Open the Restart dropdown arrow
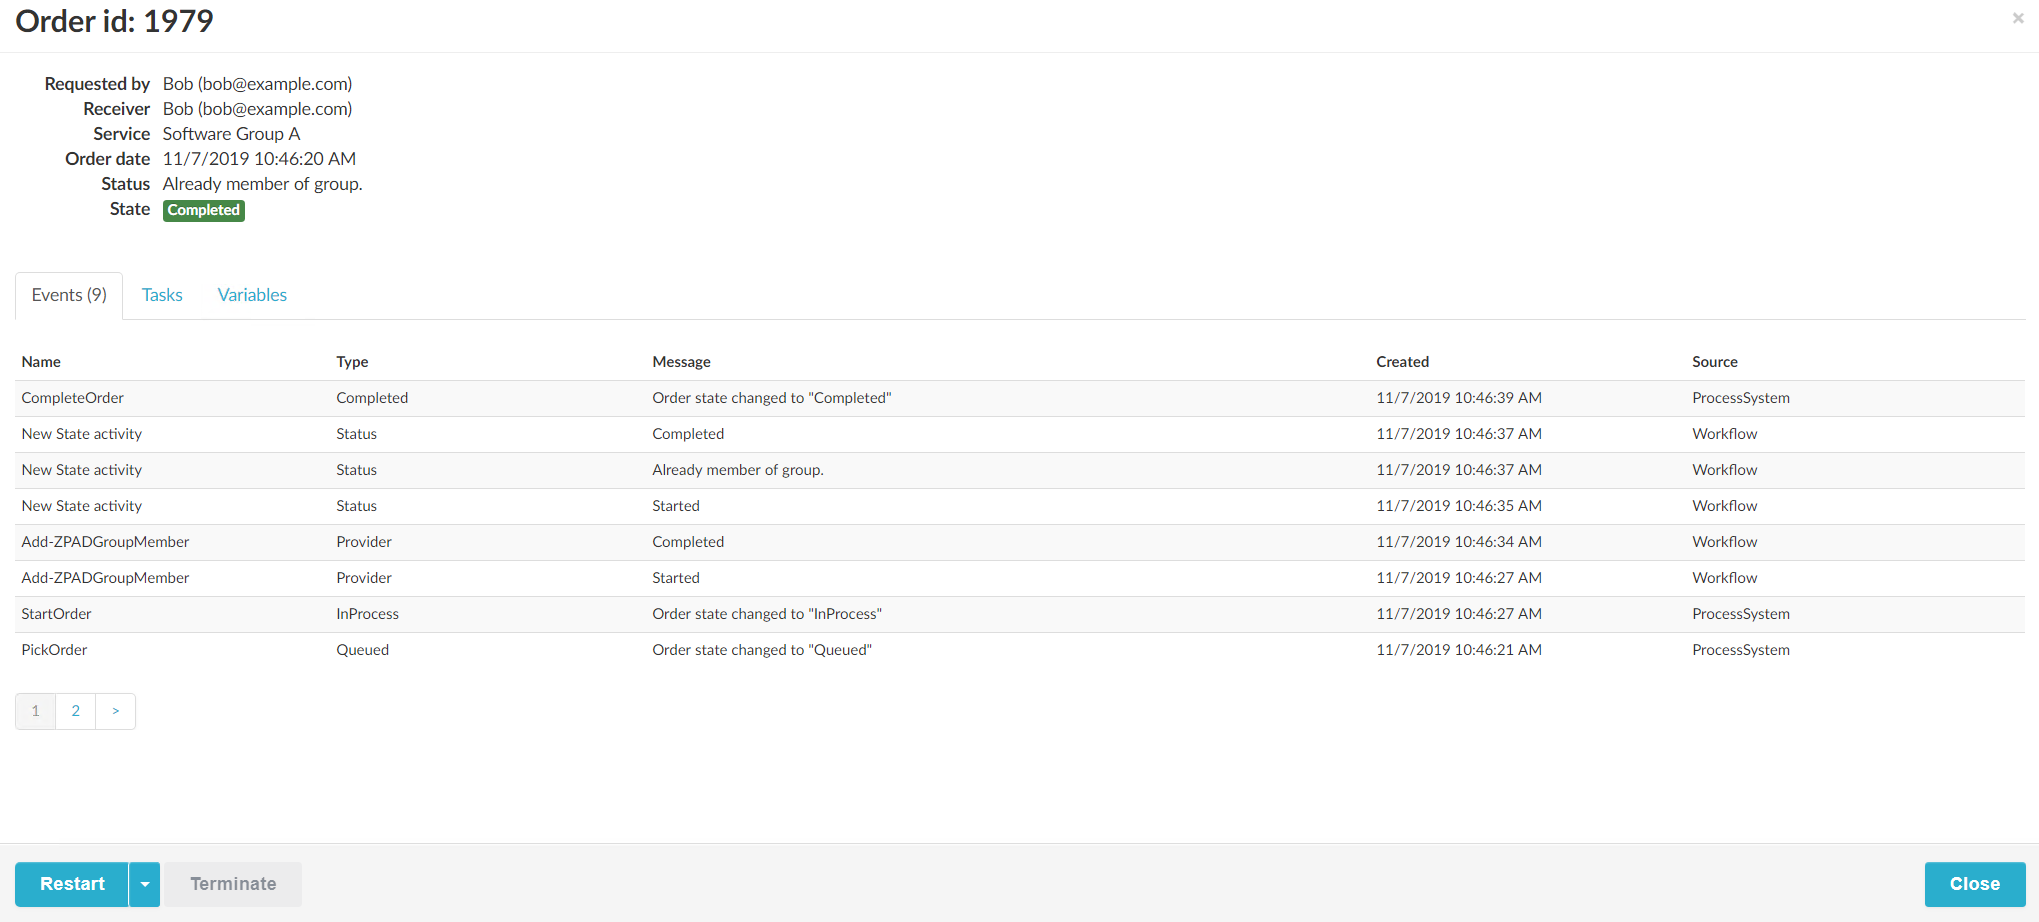The height and width of the screenshot is (922, 2039). pyautogui.click(x=145, y=884)
